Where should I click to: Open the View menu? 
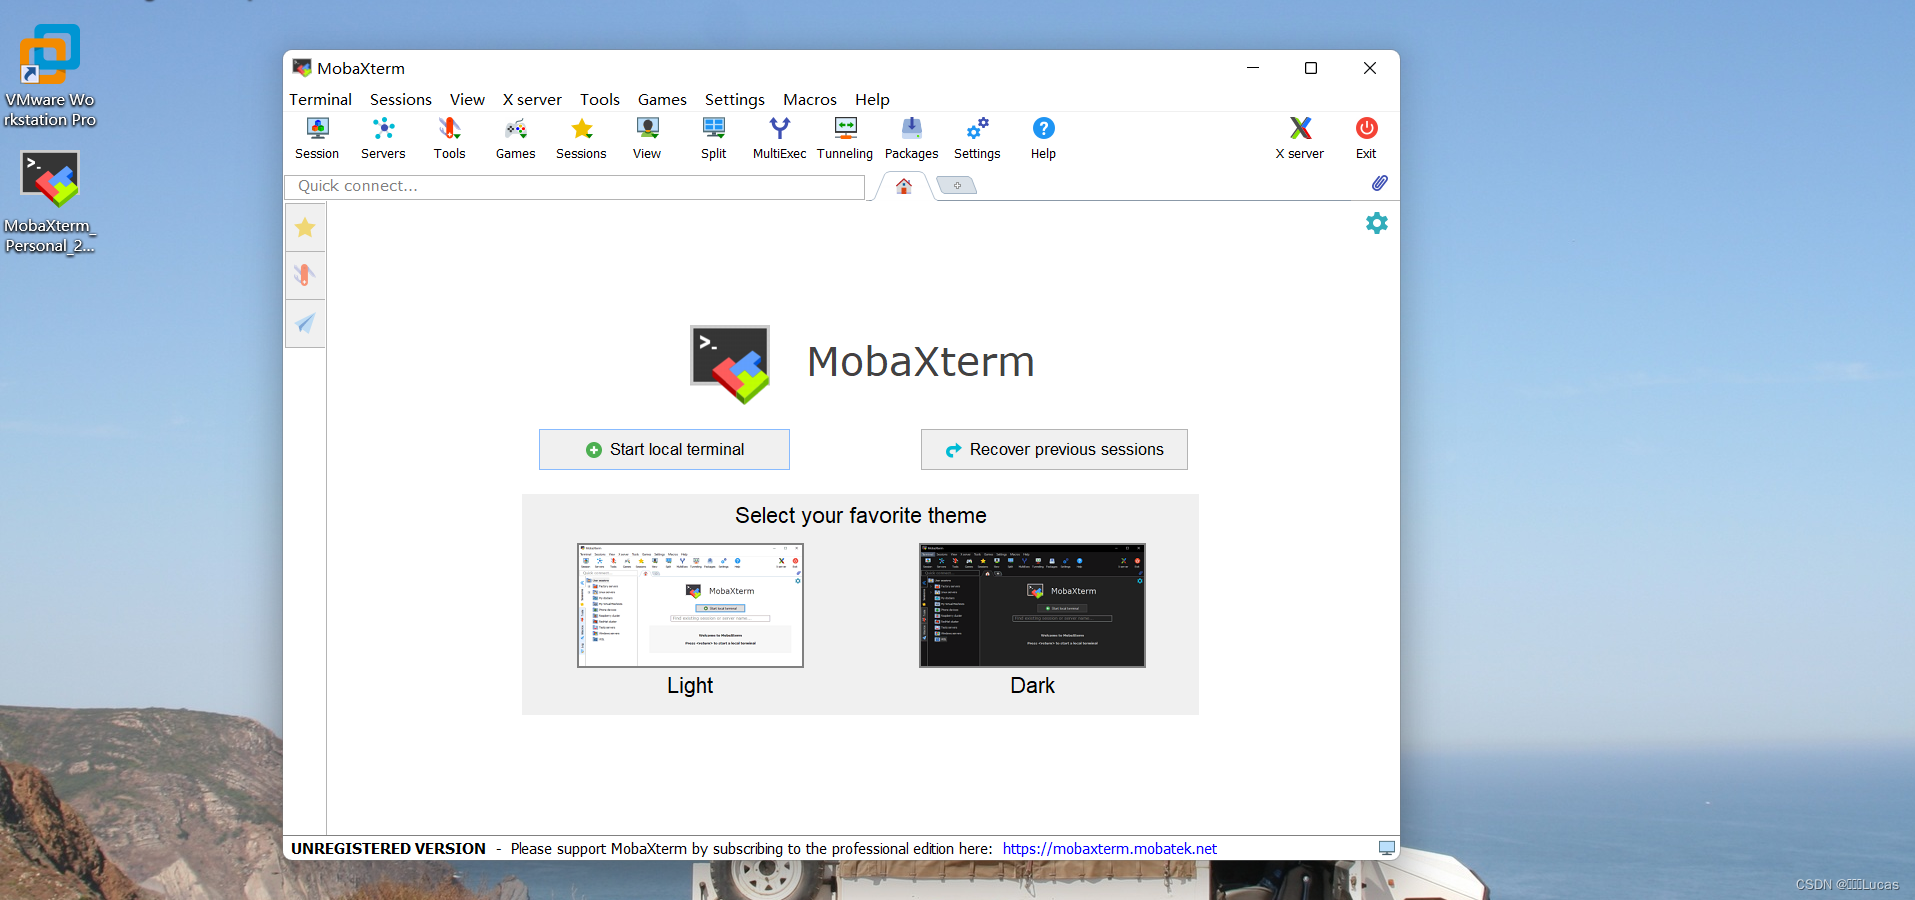467,99
